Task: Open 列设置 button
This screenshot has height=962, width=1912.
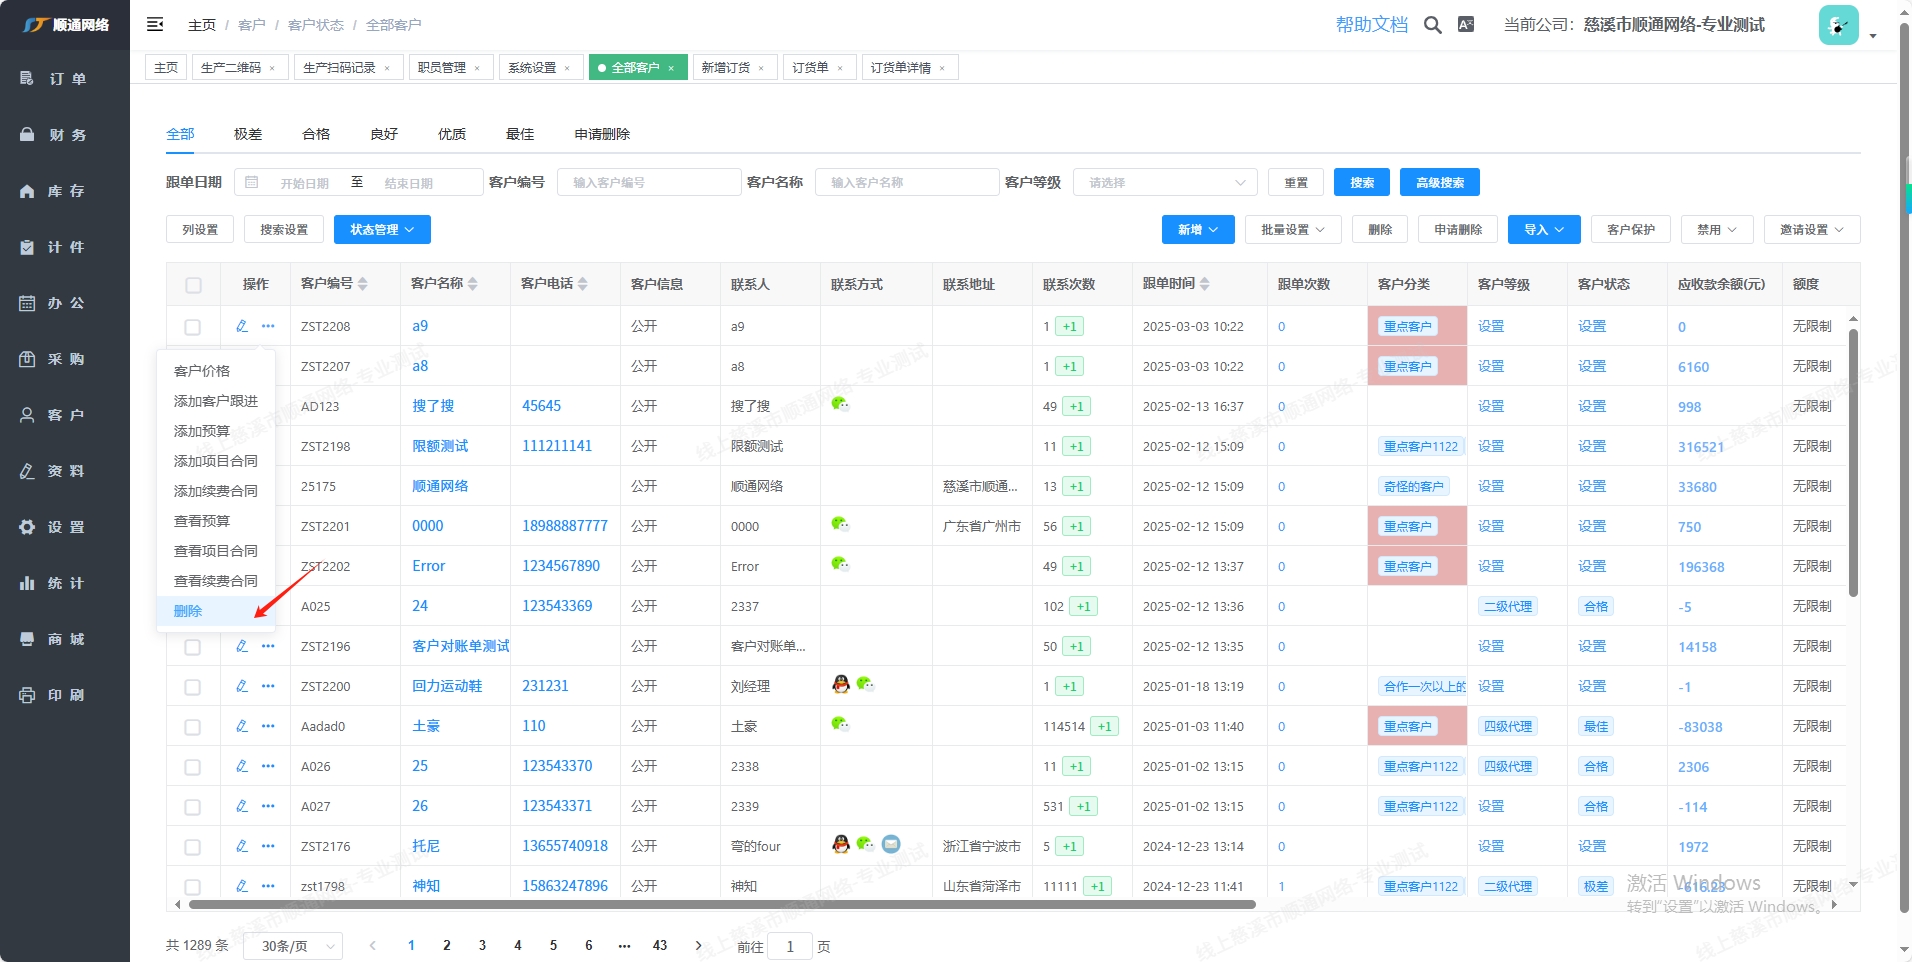Action: 200,229
